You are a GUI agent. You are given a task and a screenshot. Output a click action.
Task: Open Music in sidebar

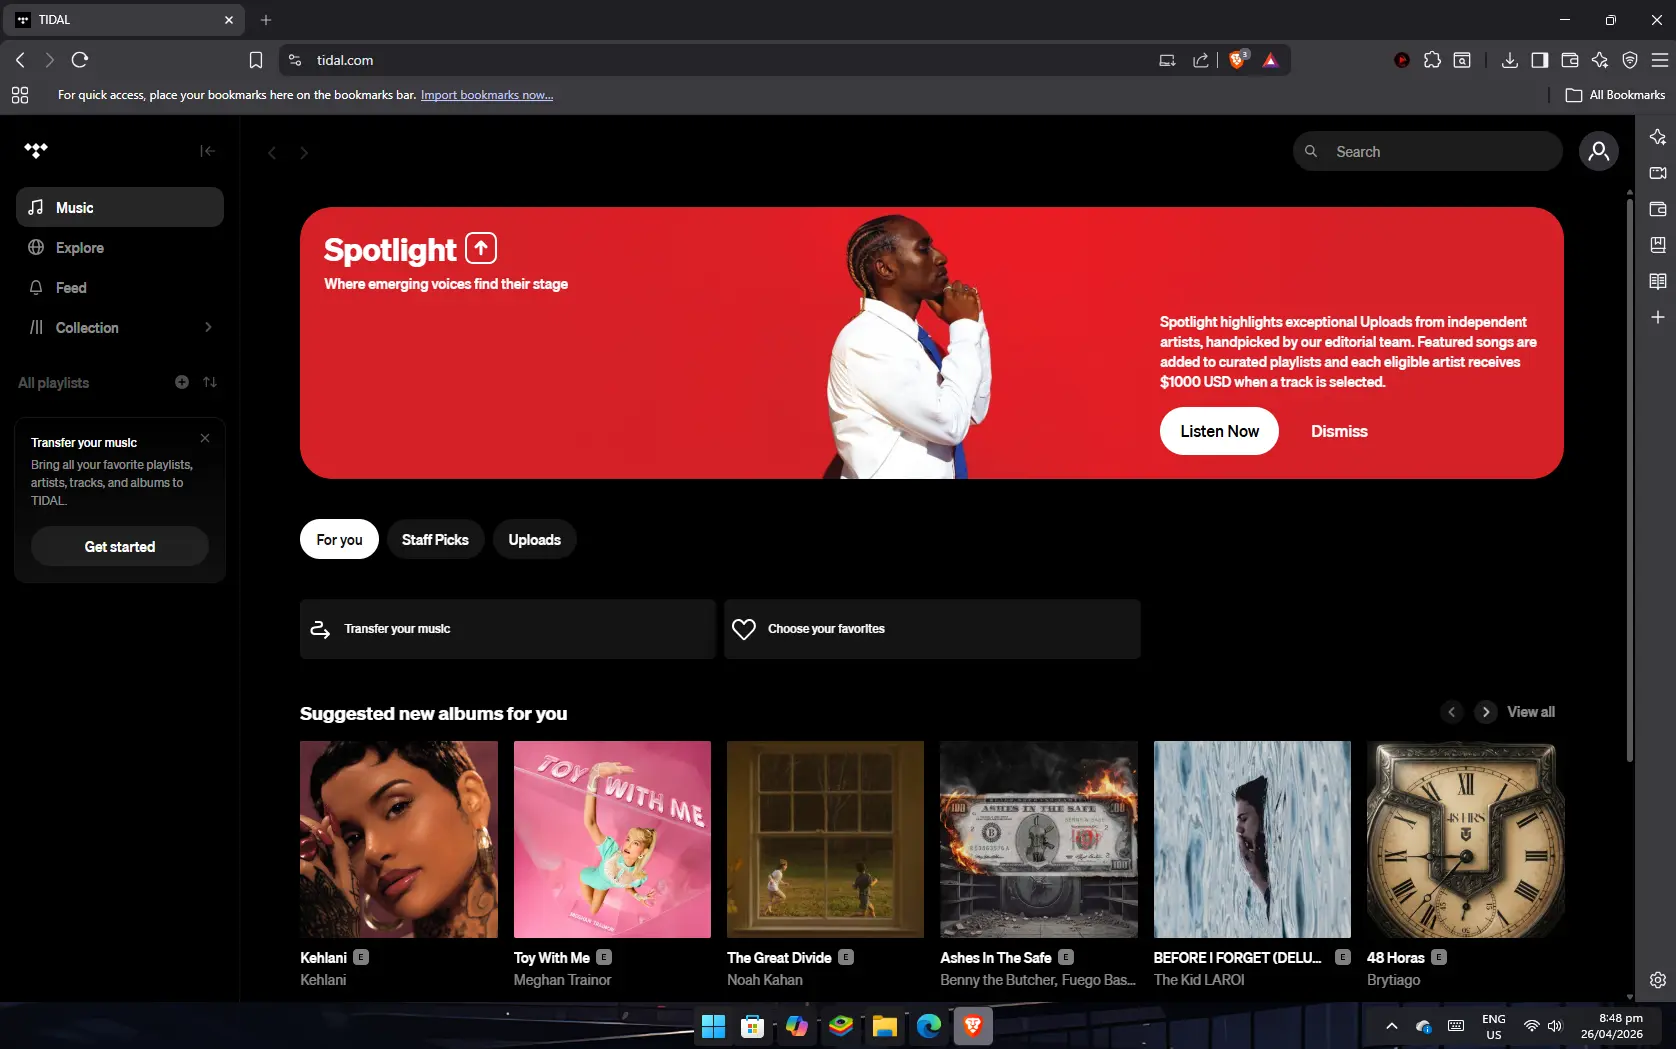coord(120,207)
